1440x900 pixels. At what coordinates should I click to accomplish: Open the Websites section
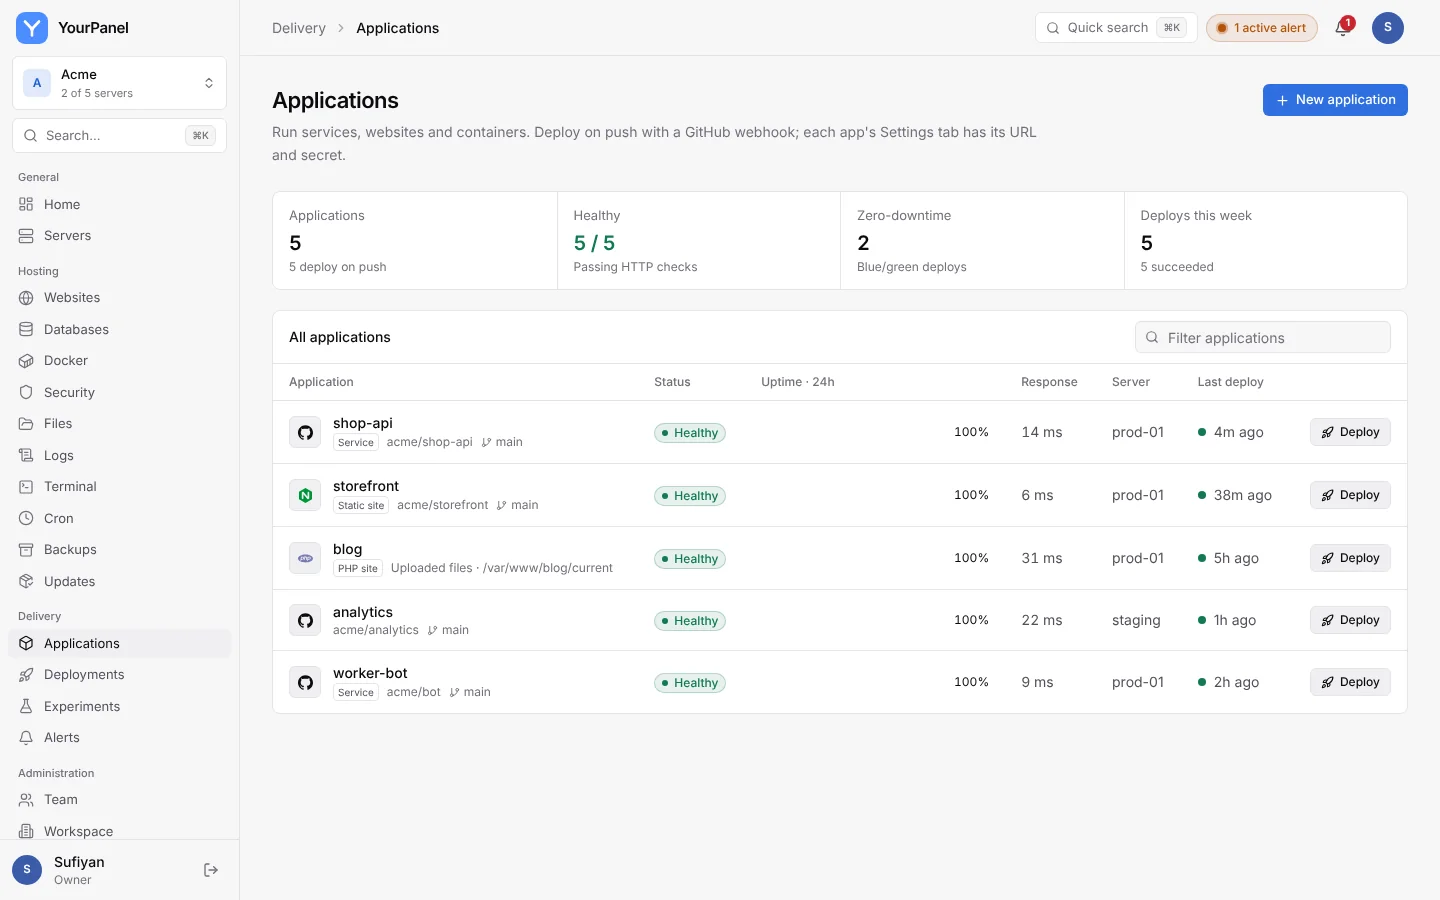119,297
